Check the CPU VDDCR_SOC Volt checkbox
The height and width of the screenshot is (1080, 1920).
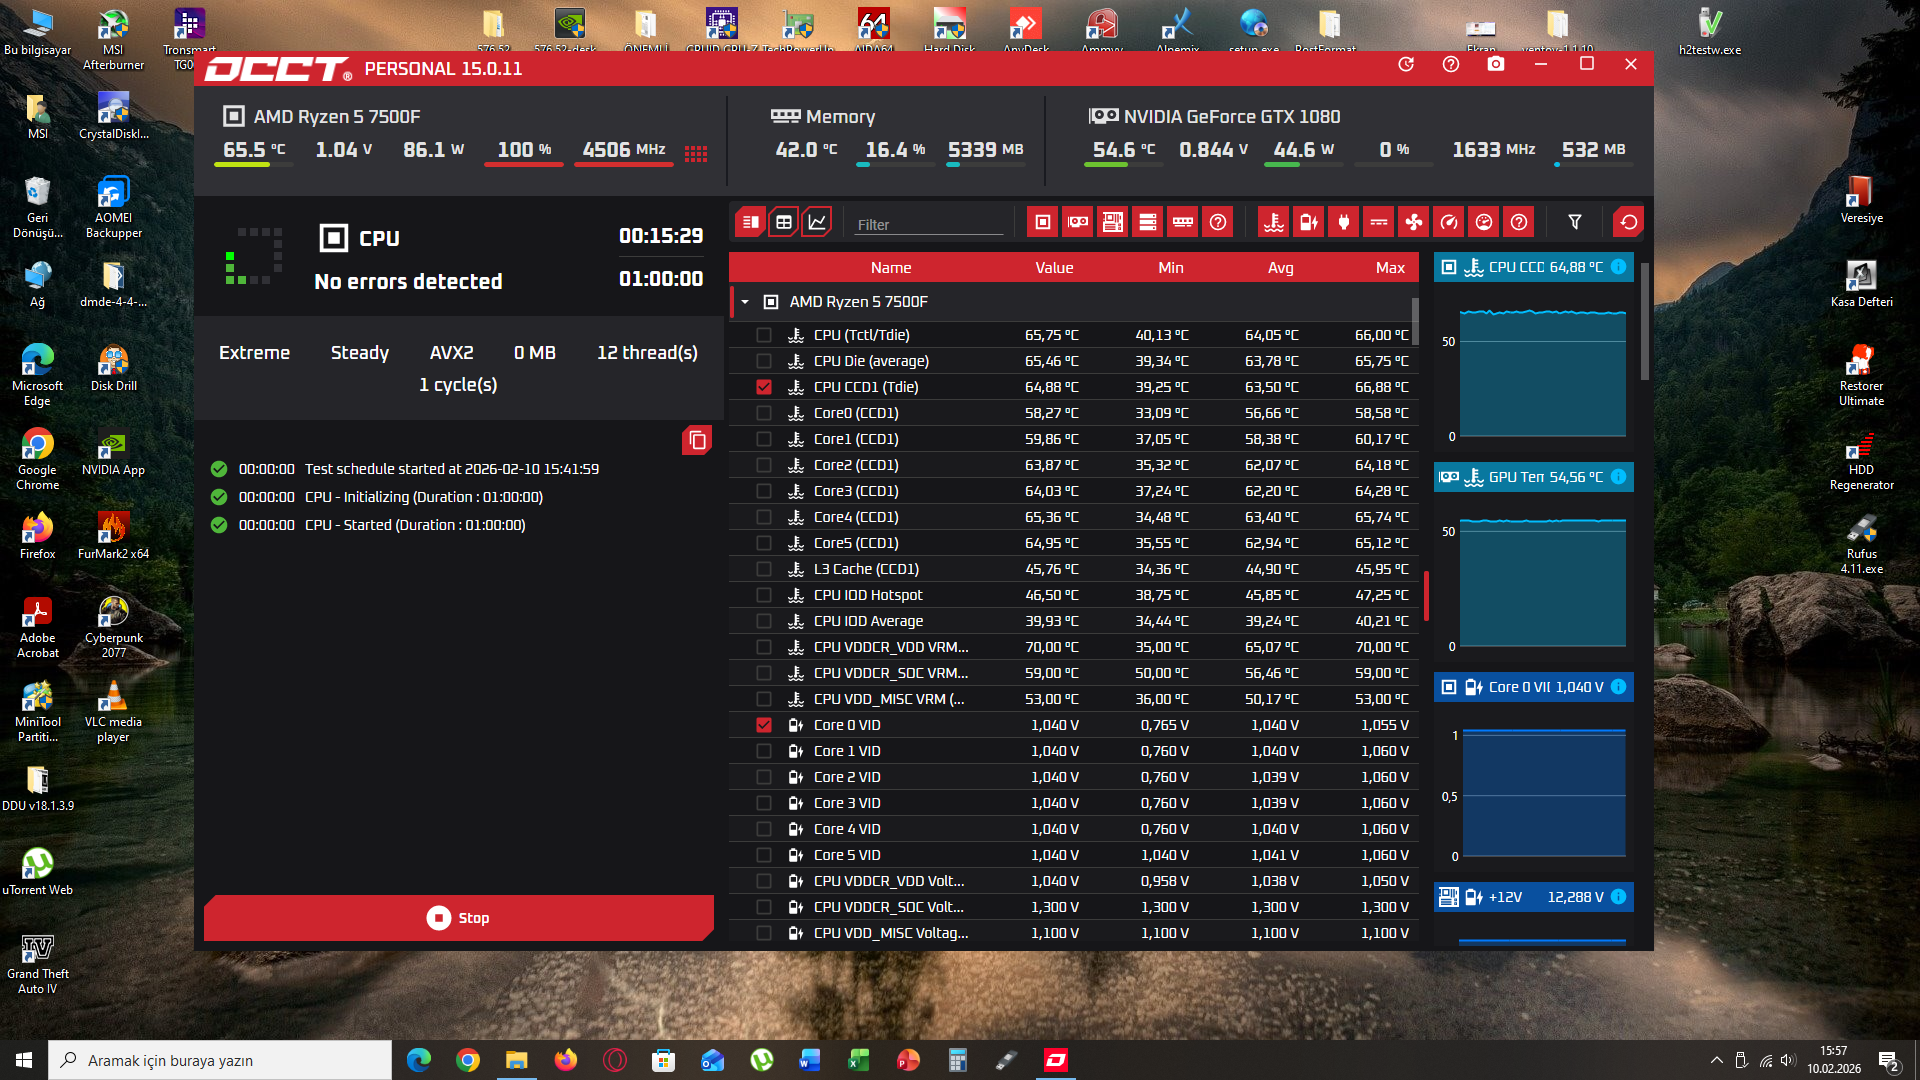pyautogui.click(x=764, y=907)
